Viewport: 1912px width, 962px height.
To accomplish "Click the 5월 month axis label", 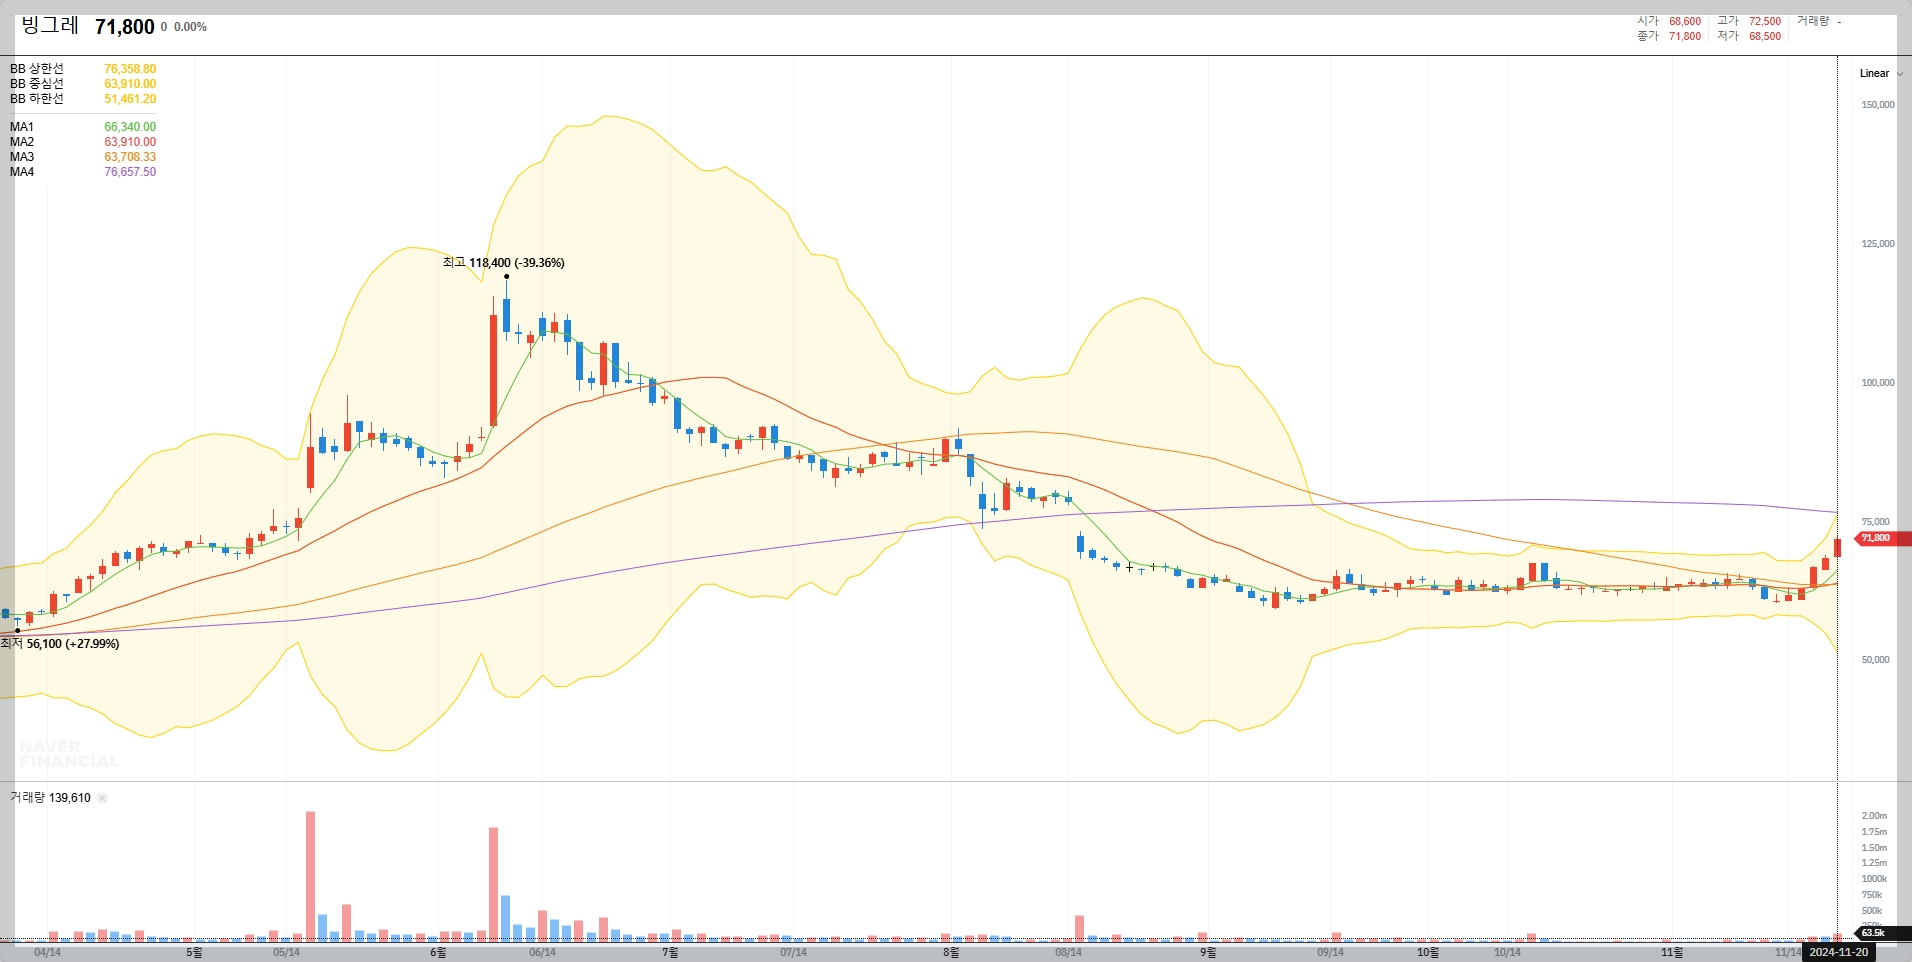I will 194,953.
